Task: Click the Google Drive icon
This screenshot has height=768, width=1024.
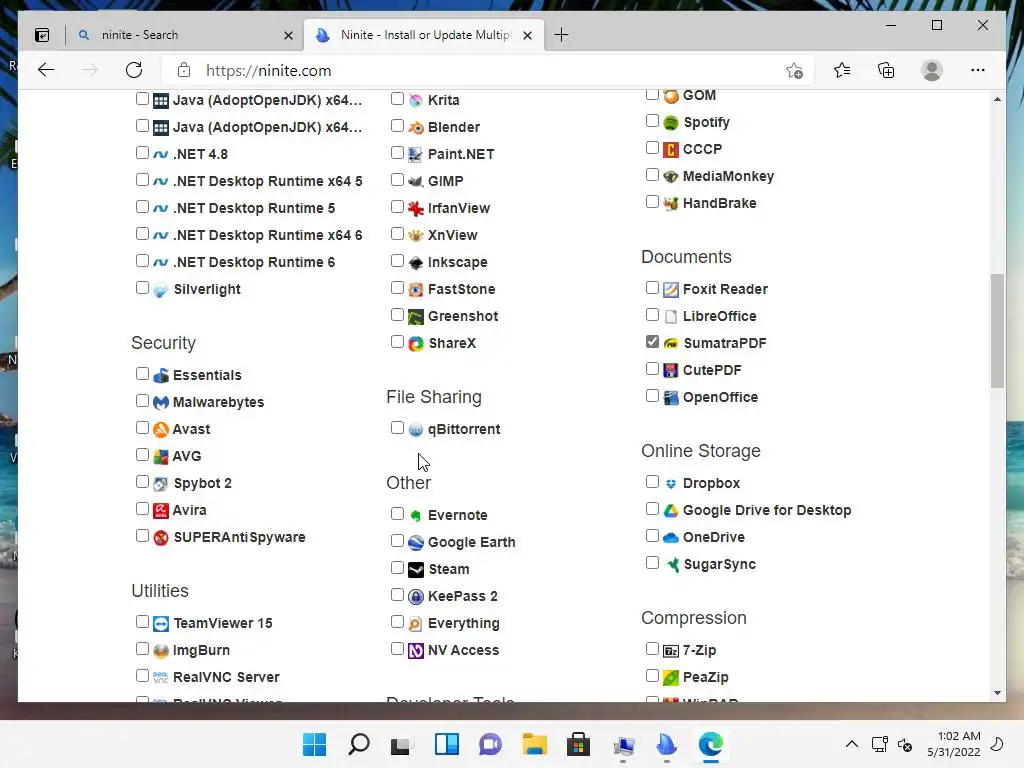Action: coord(671,511)
